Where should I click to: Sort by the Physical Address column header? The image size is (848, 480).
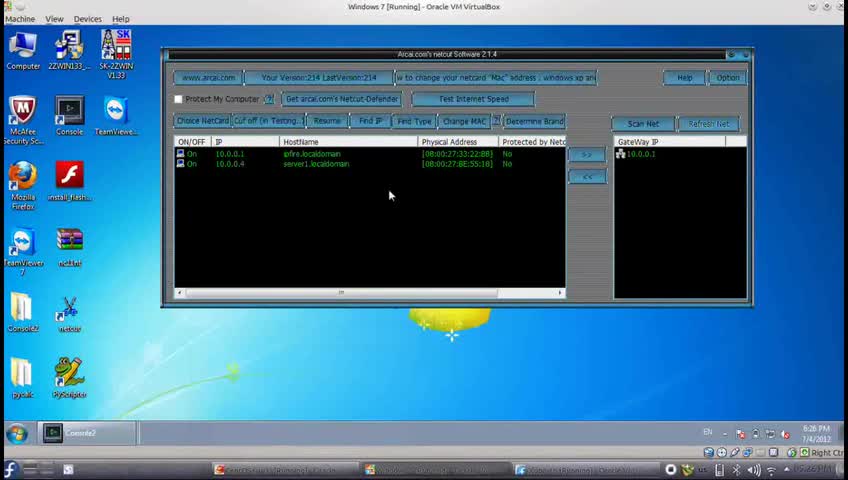458,142
